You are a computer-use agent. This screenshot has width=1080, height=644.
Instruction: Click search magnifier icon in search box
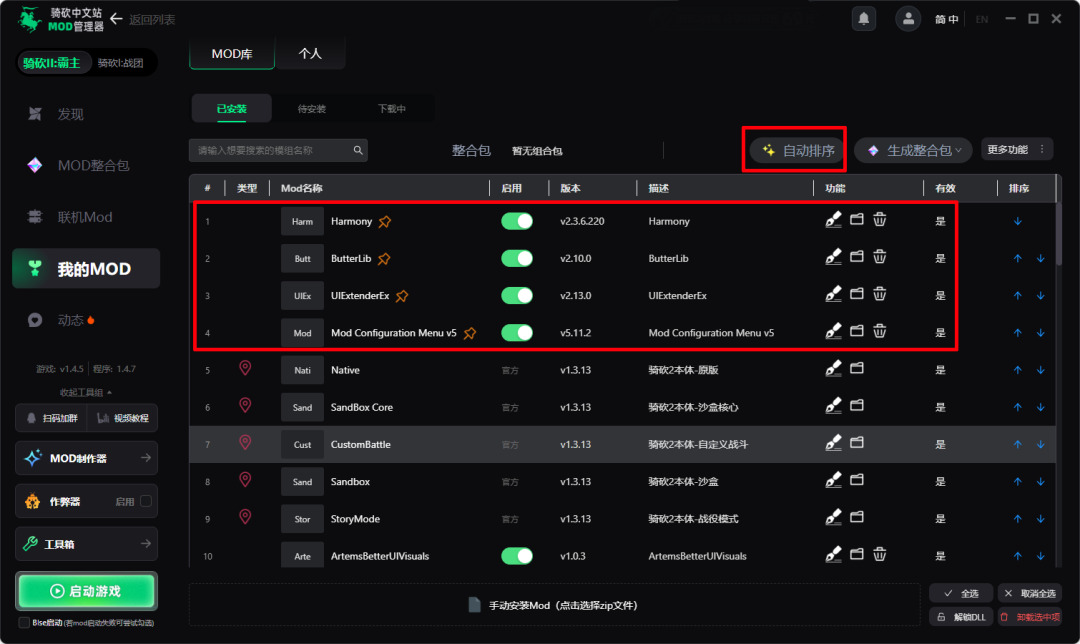pos(358,150)
